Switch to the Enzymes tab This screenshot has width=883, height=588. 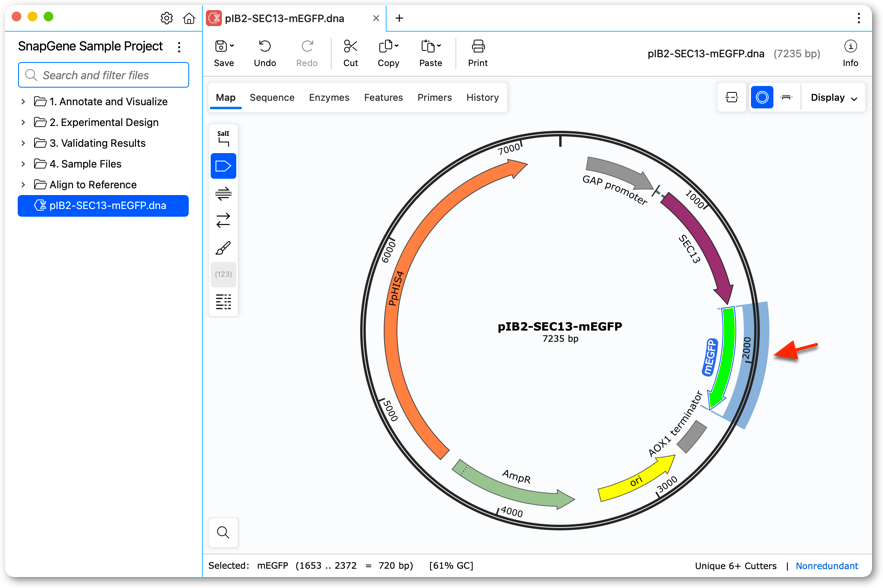(x=329, y=97)
